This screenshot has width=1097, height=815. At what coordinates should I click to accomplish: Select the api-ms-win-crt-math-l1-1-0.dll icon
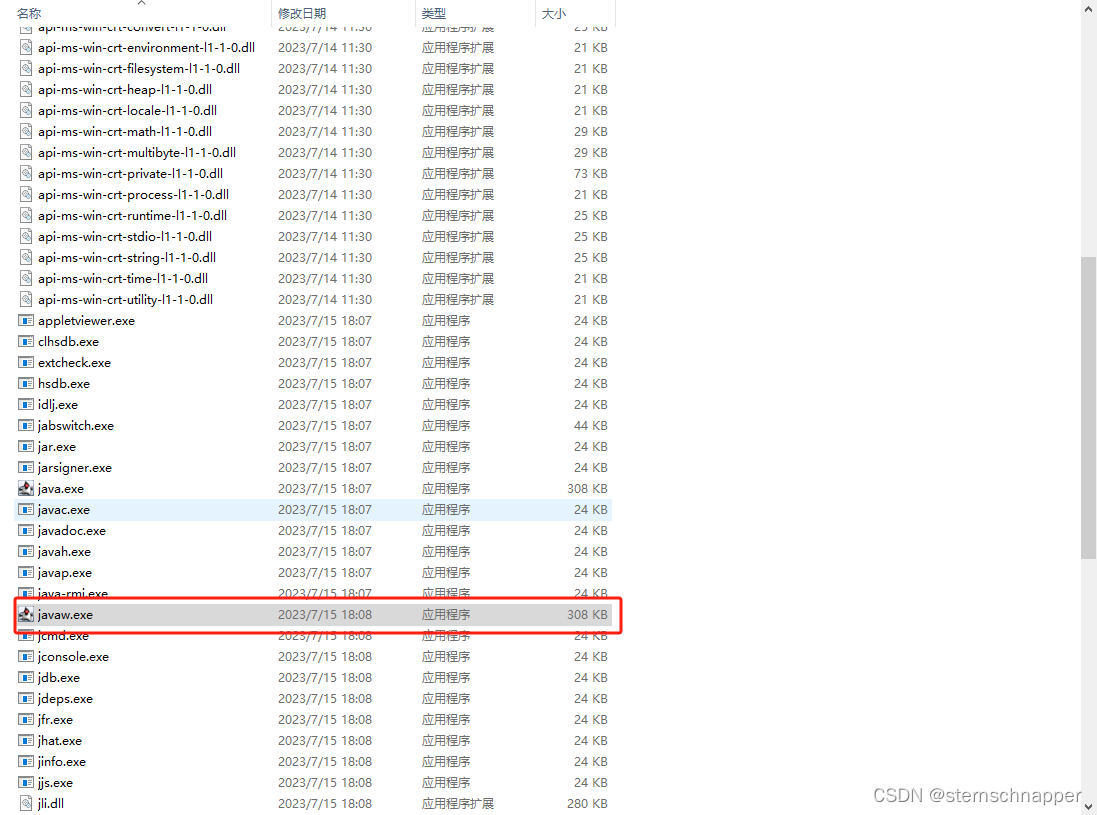tap(24, 131)
